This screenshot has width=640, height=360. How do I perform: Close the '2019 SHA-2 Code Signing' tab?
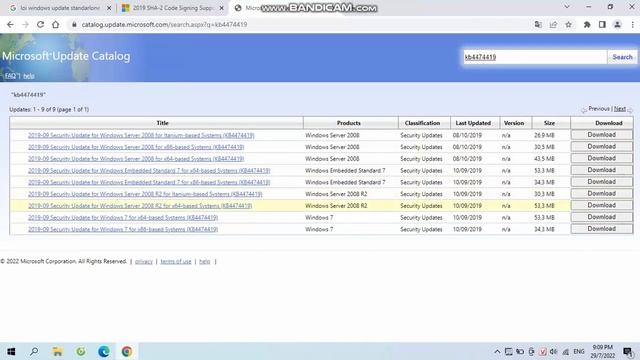coord(222,8)
